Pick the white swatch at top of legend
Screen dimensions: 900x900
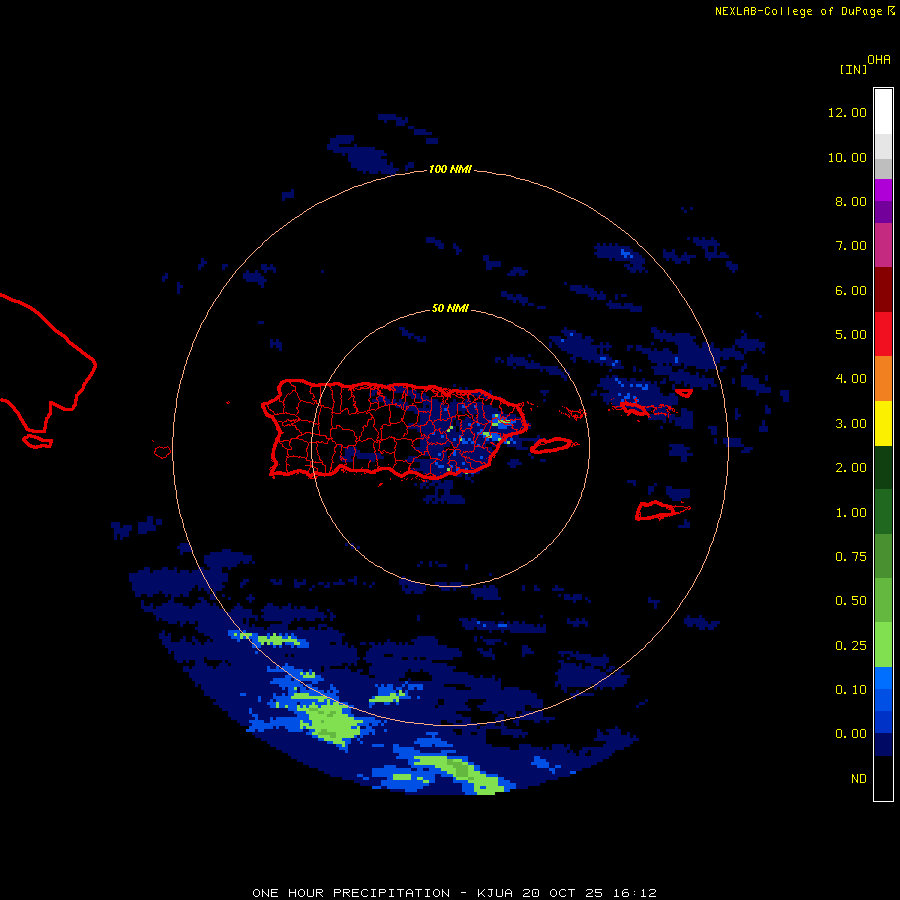pos(883,111)
